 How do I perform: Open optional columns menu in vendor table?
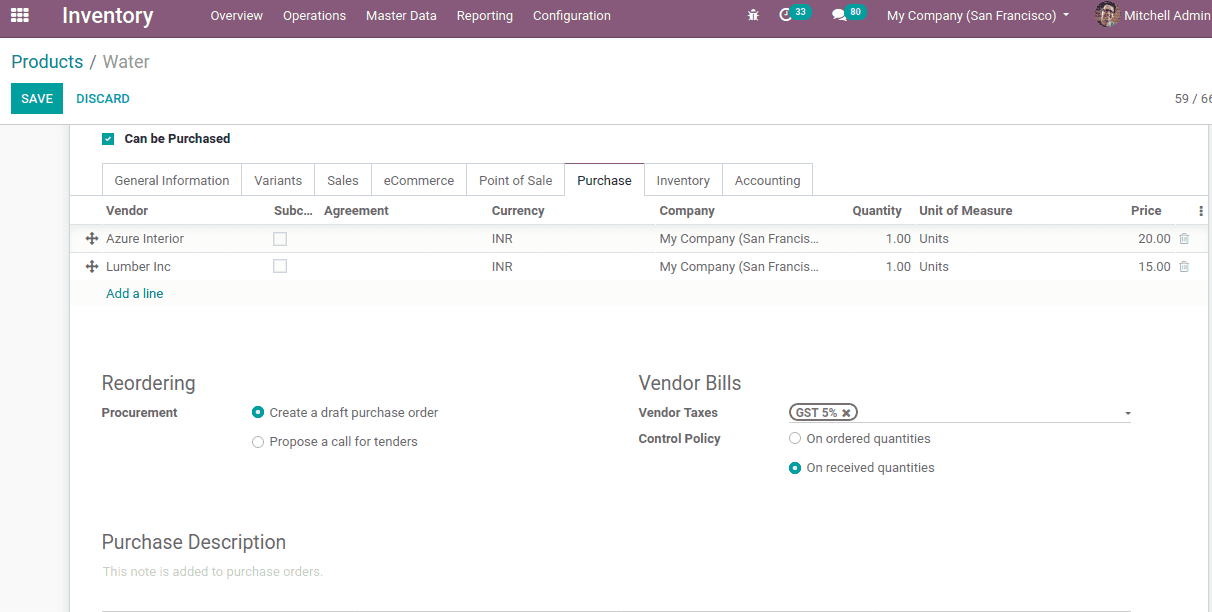coord(1201,211)
